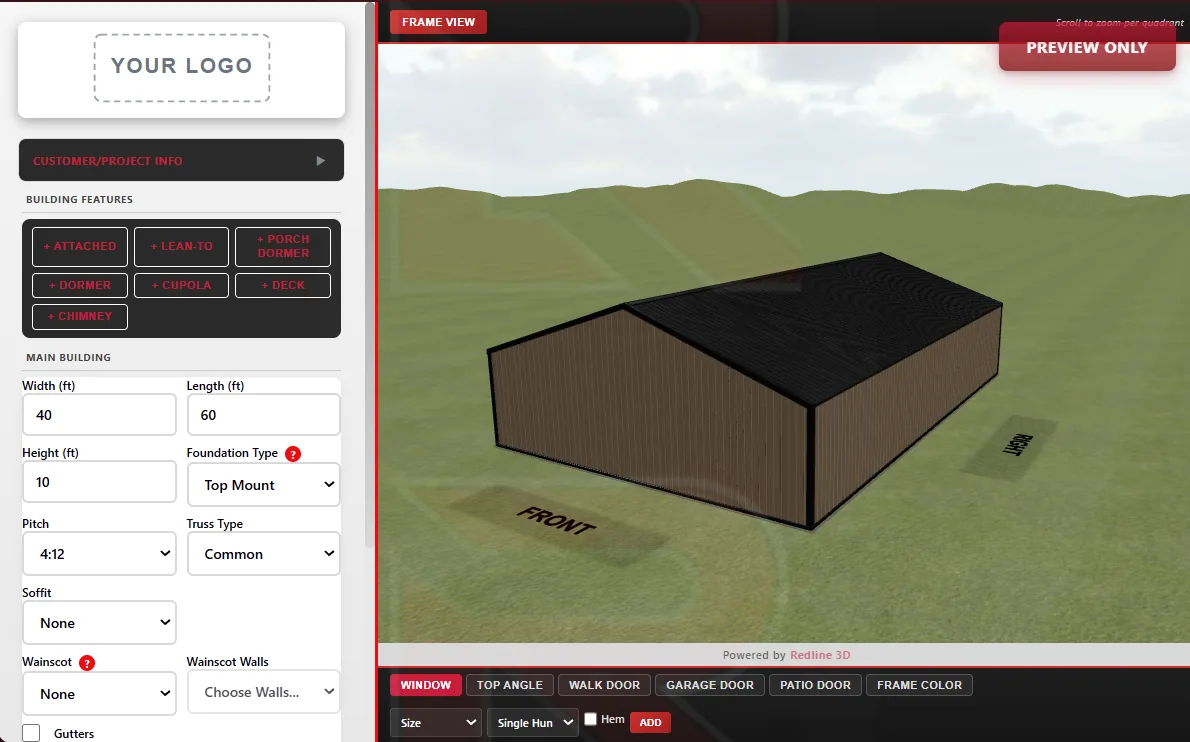Add a Chimney feature

click(x=80, y=316)
